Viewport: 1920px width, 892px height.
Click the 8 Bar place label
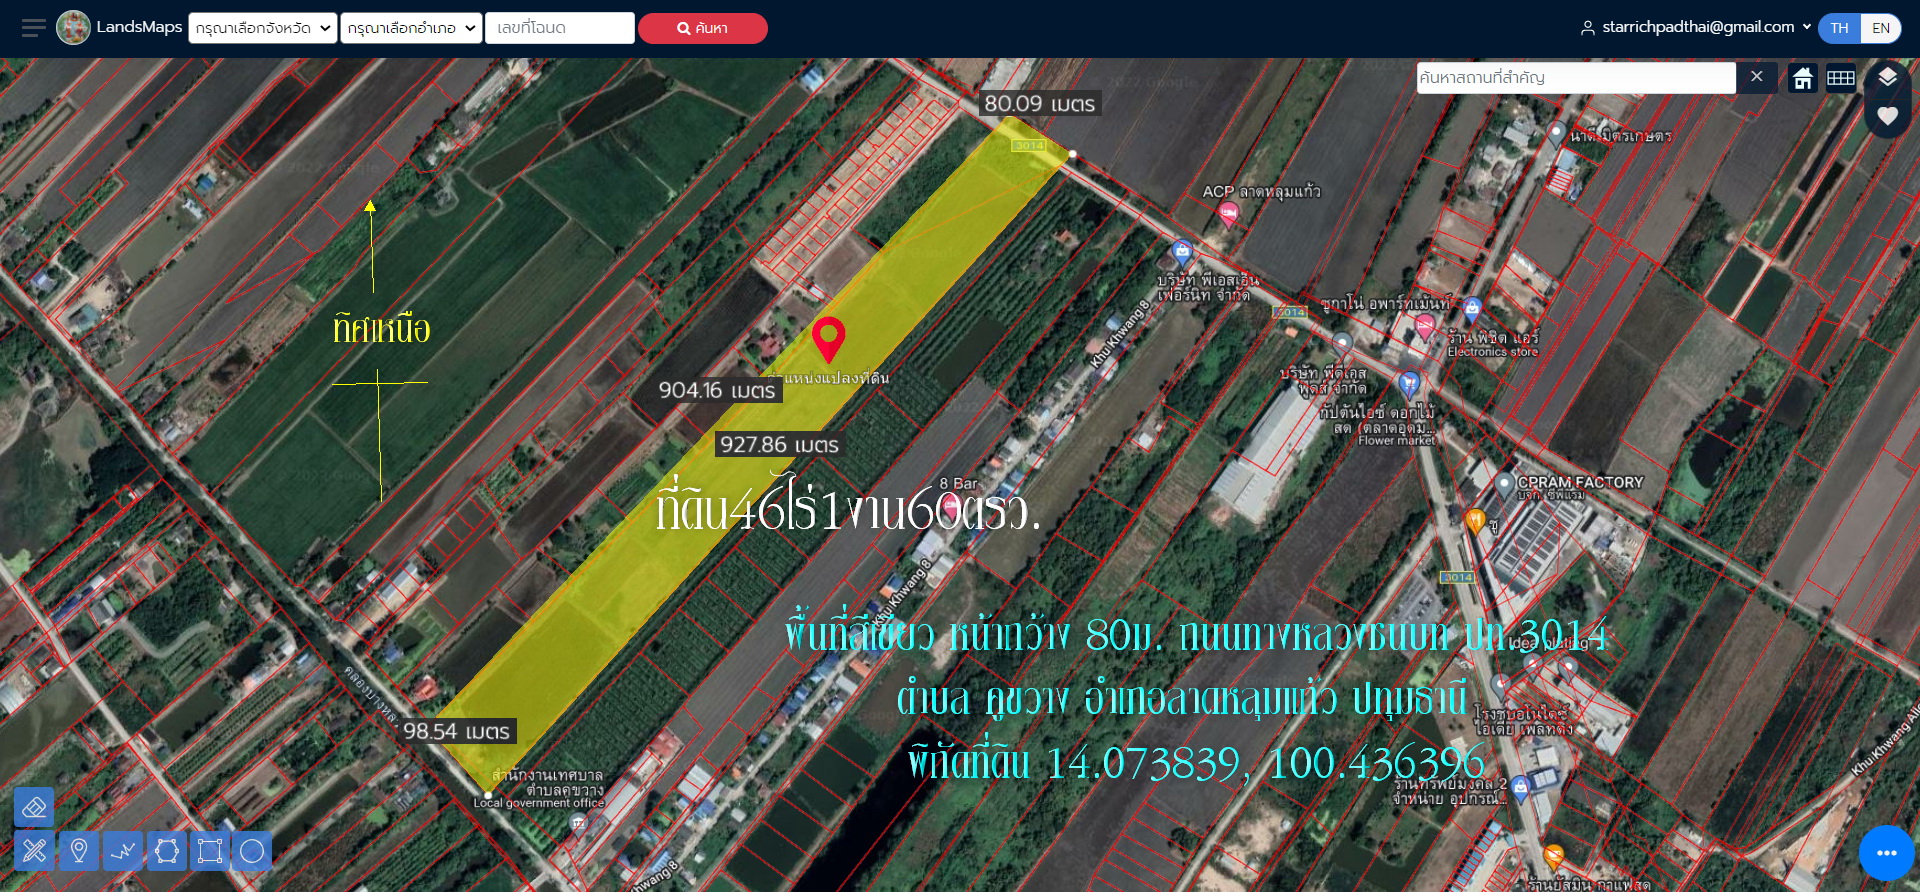[x=958, y=483]
